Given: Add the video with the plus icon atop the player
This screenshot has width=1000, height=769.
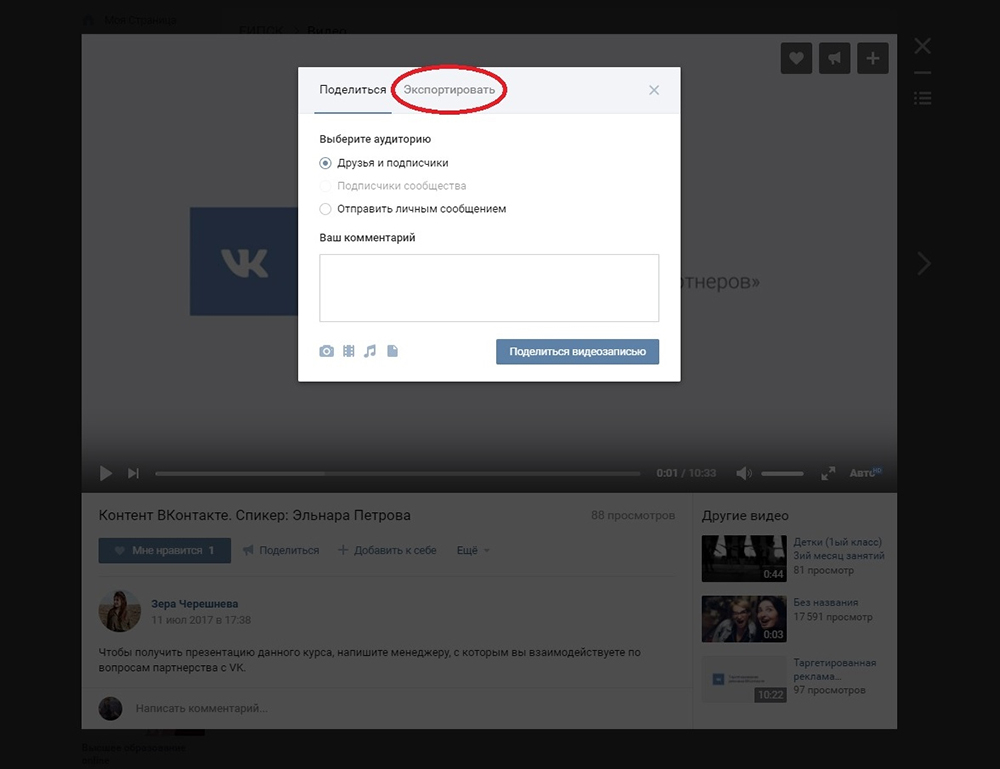Looking at the screenshot, I should [872, 59].
